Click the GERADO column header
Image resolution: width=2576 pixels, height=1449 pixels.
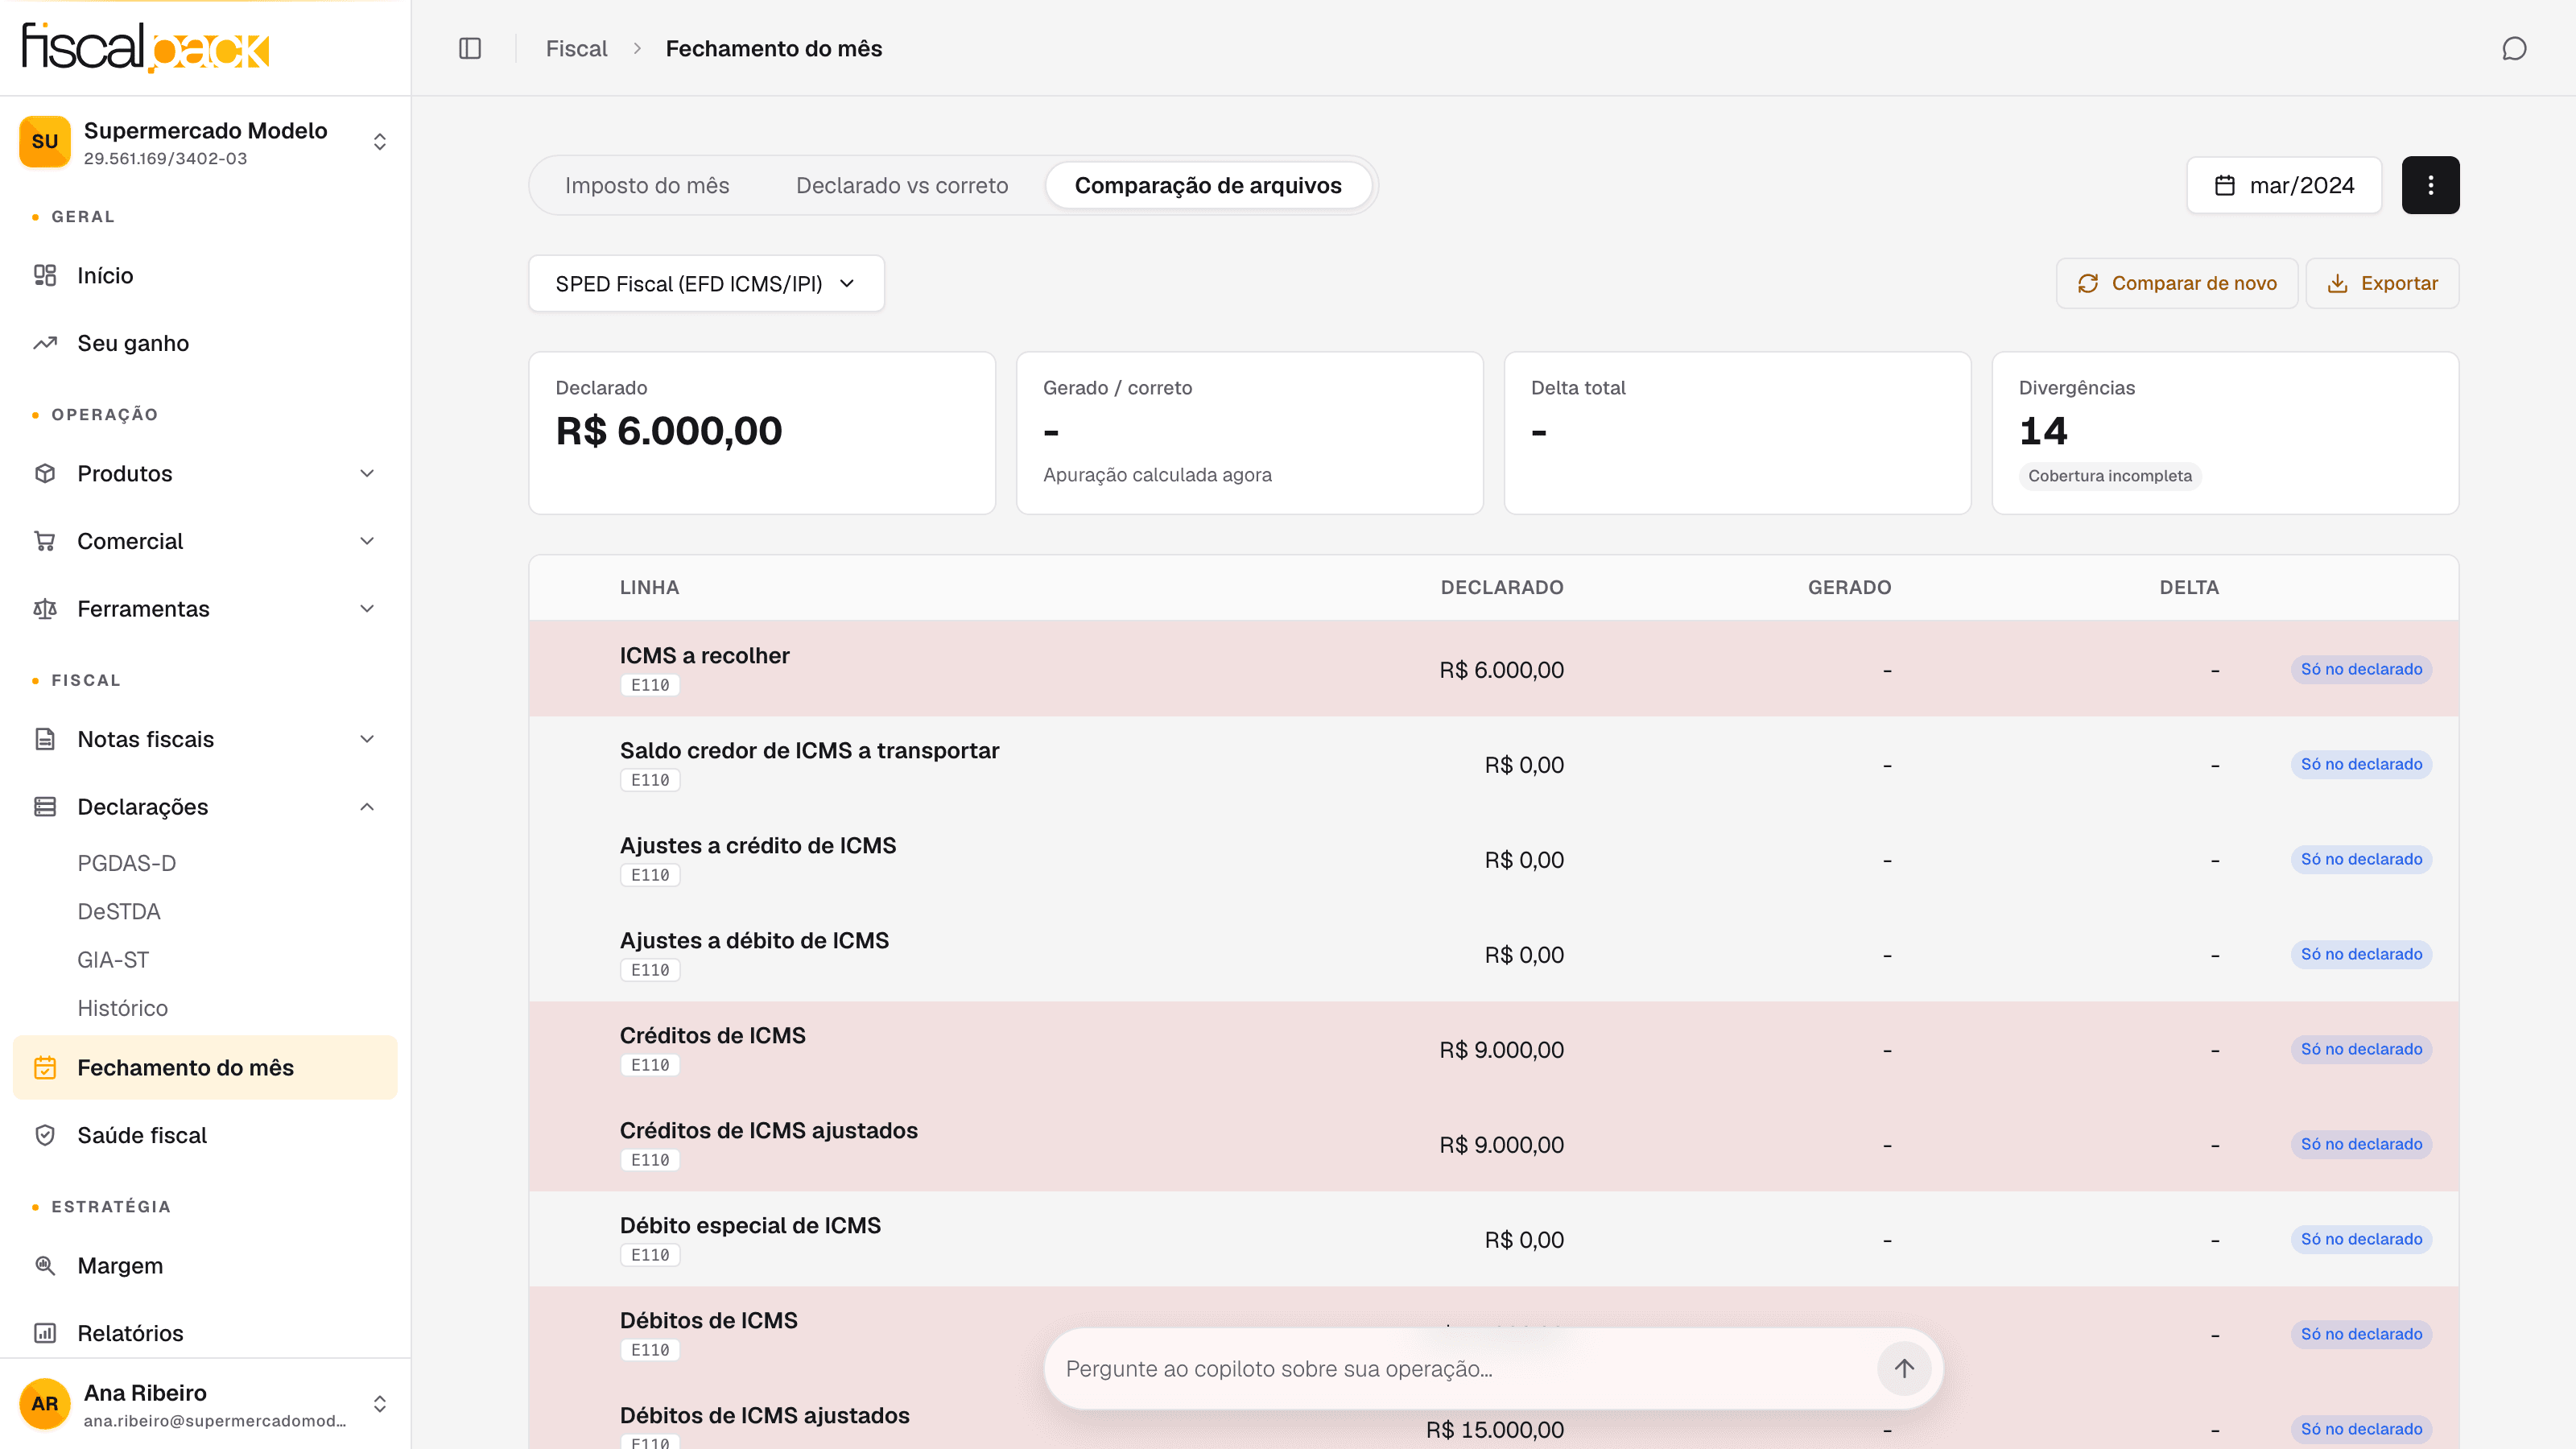pos(1849,587)
